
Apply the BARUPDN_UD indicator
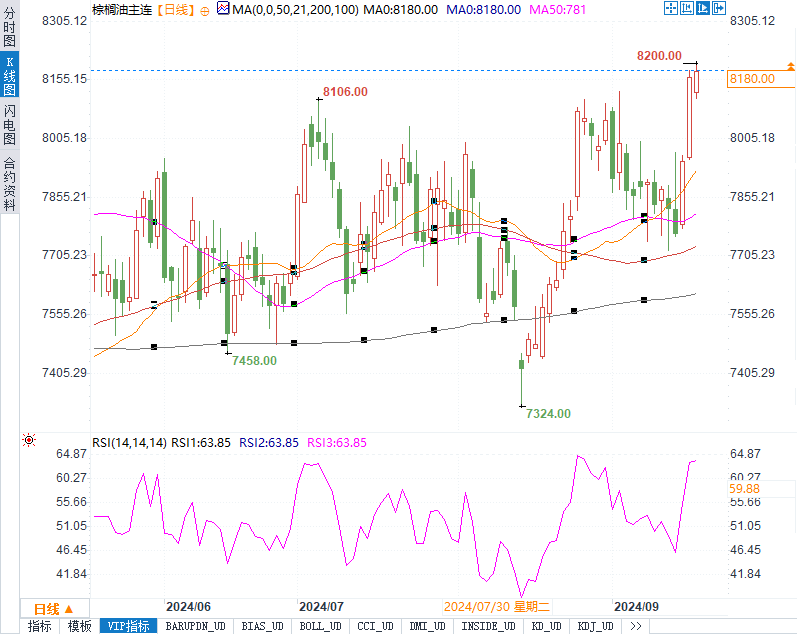(x=196, y=626)
